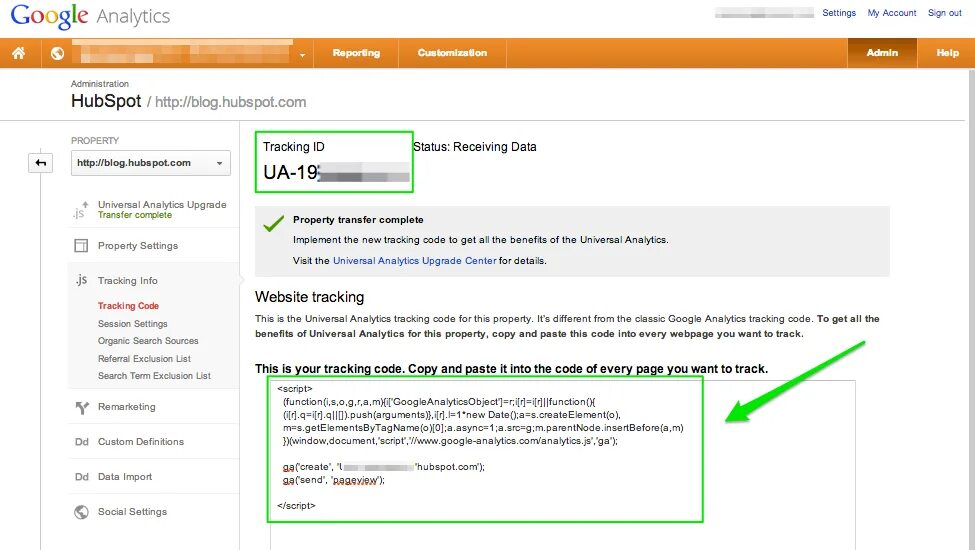The image size is (975, 550).
Task: Open Session Settings
Action: coord(132,324)
